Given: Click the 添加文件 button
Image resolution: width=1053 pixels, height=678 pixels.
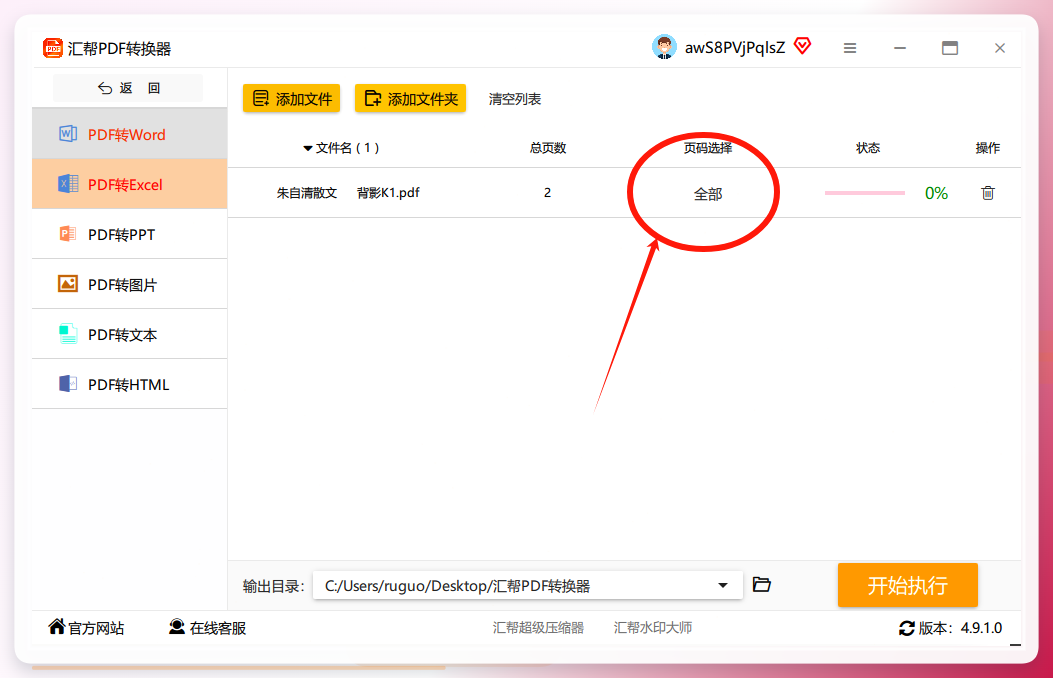Looking at the screenshot, I should tap(291, 99).
